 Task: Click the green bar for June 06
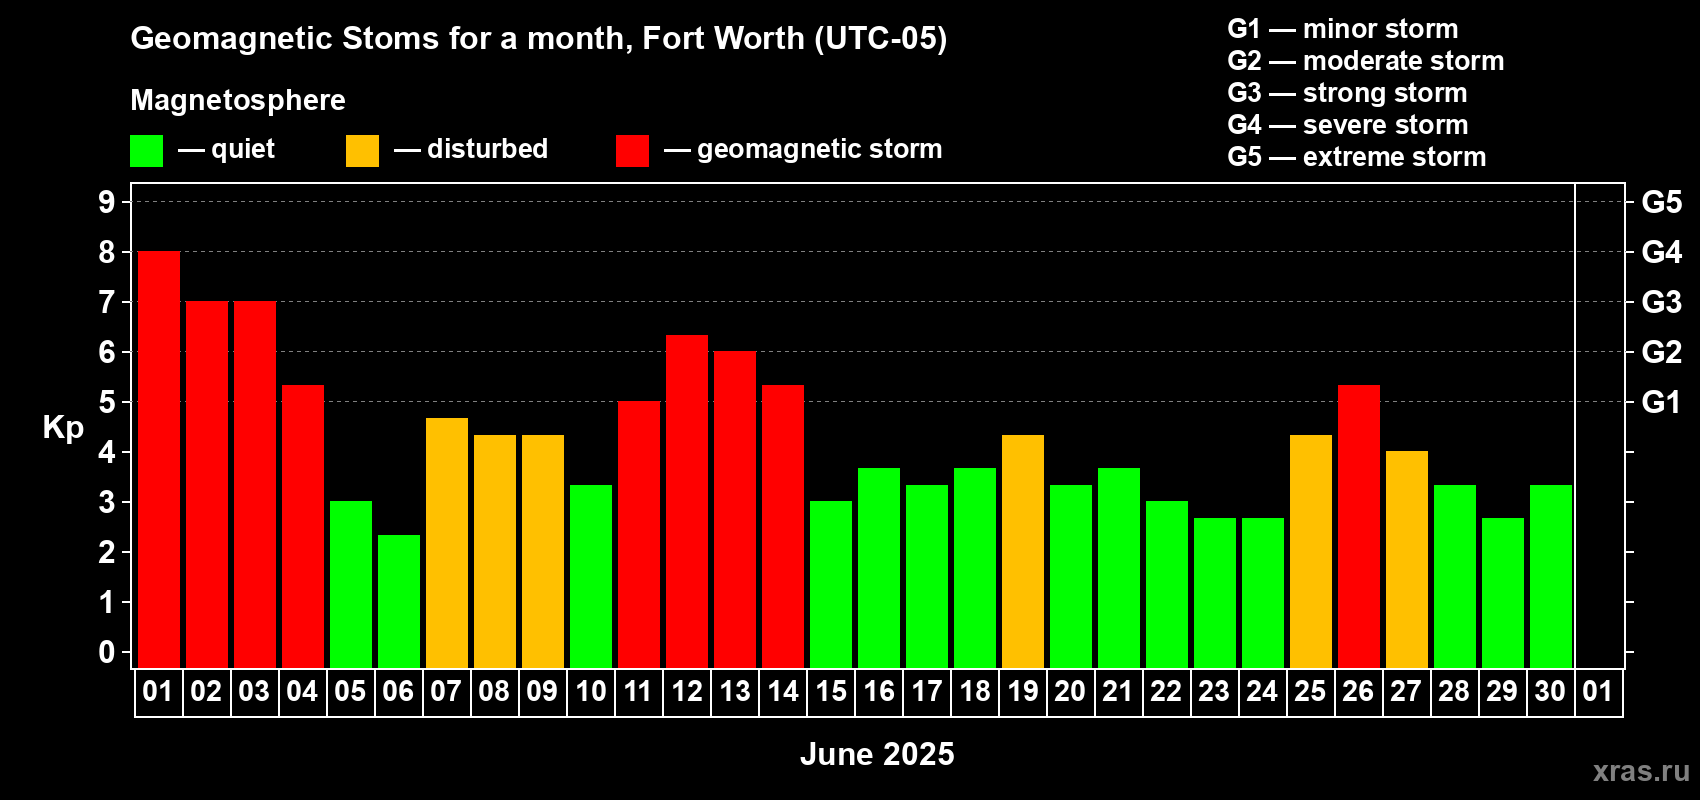(399, 601)
